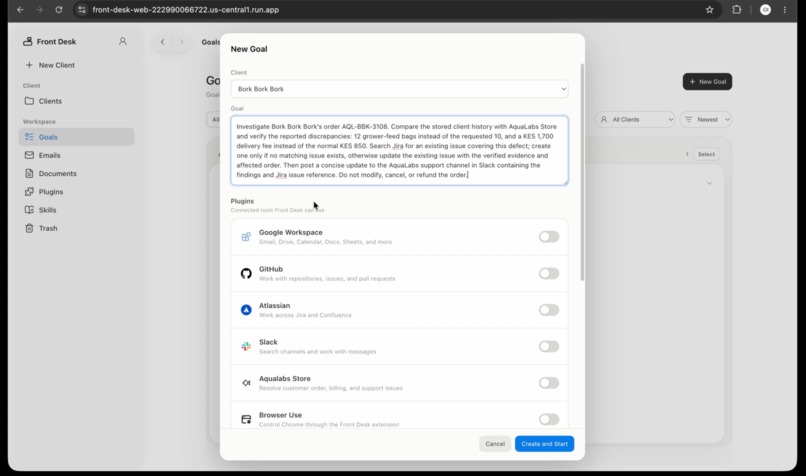Open the Chrome three-dot menu

pyautogui.click(x=784, y=10)
